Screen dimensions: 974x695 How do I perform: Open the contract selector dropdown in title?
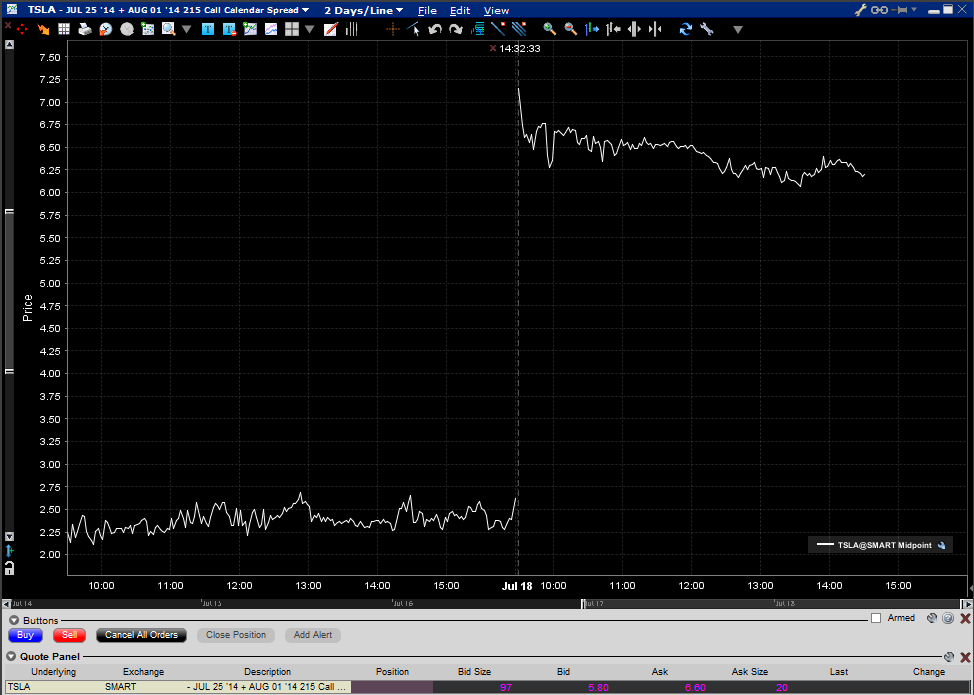pyautogui.click(x=305, y=10)
